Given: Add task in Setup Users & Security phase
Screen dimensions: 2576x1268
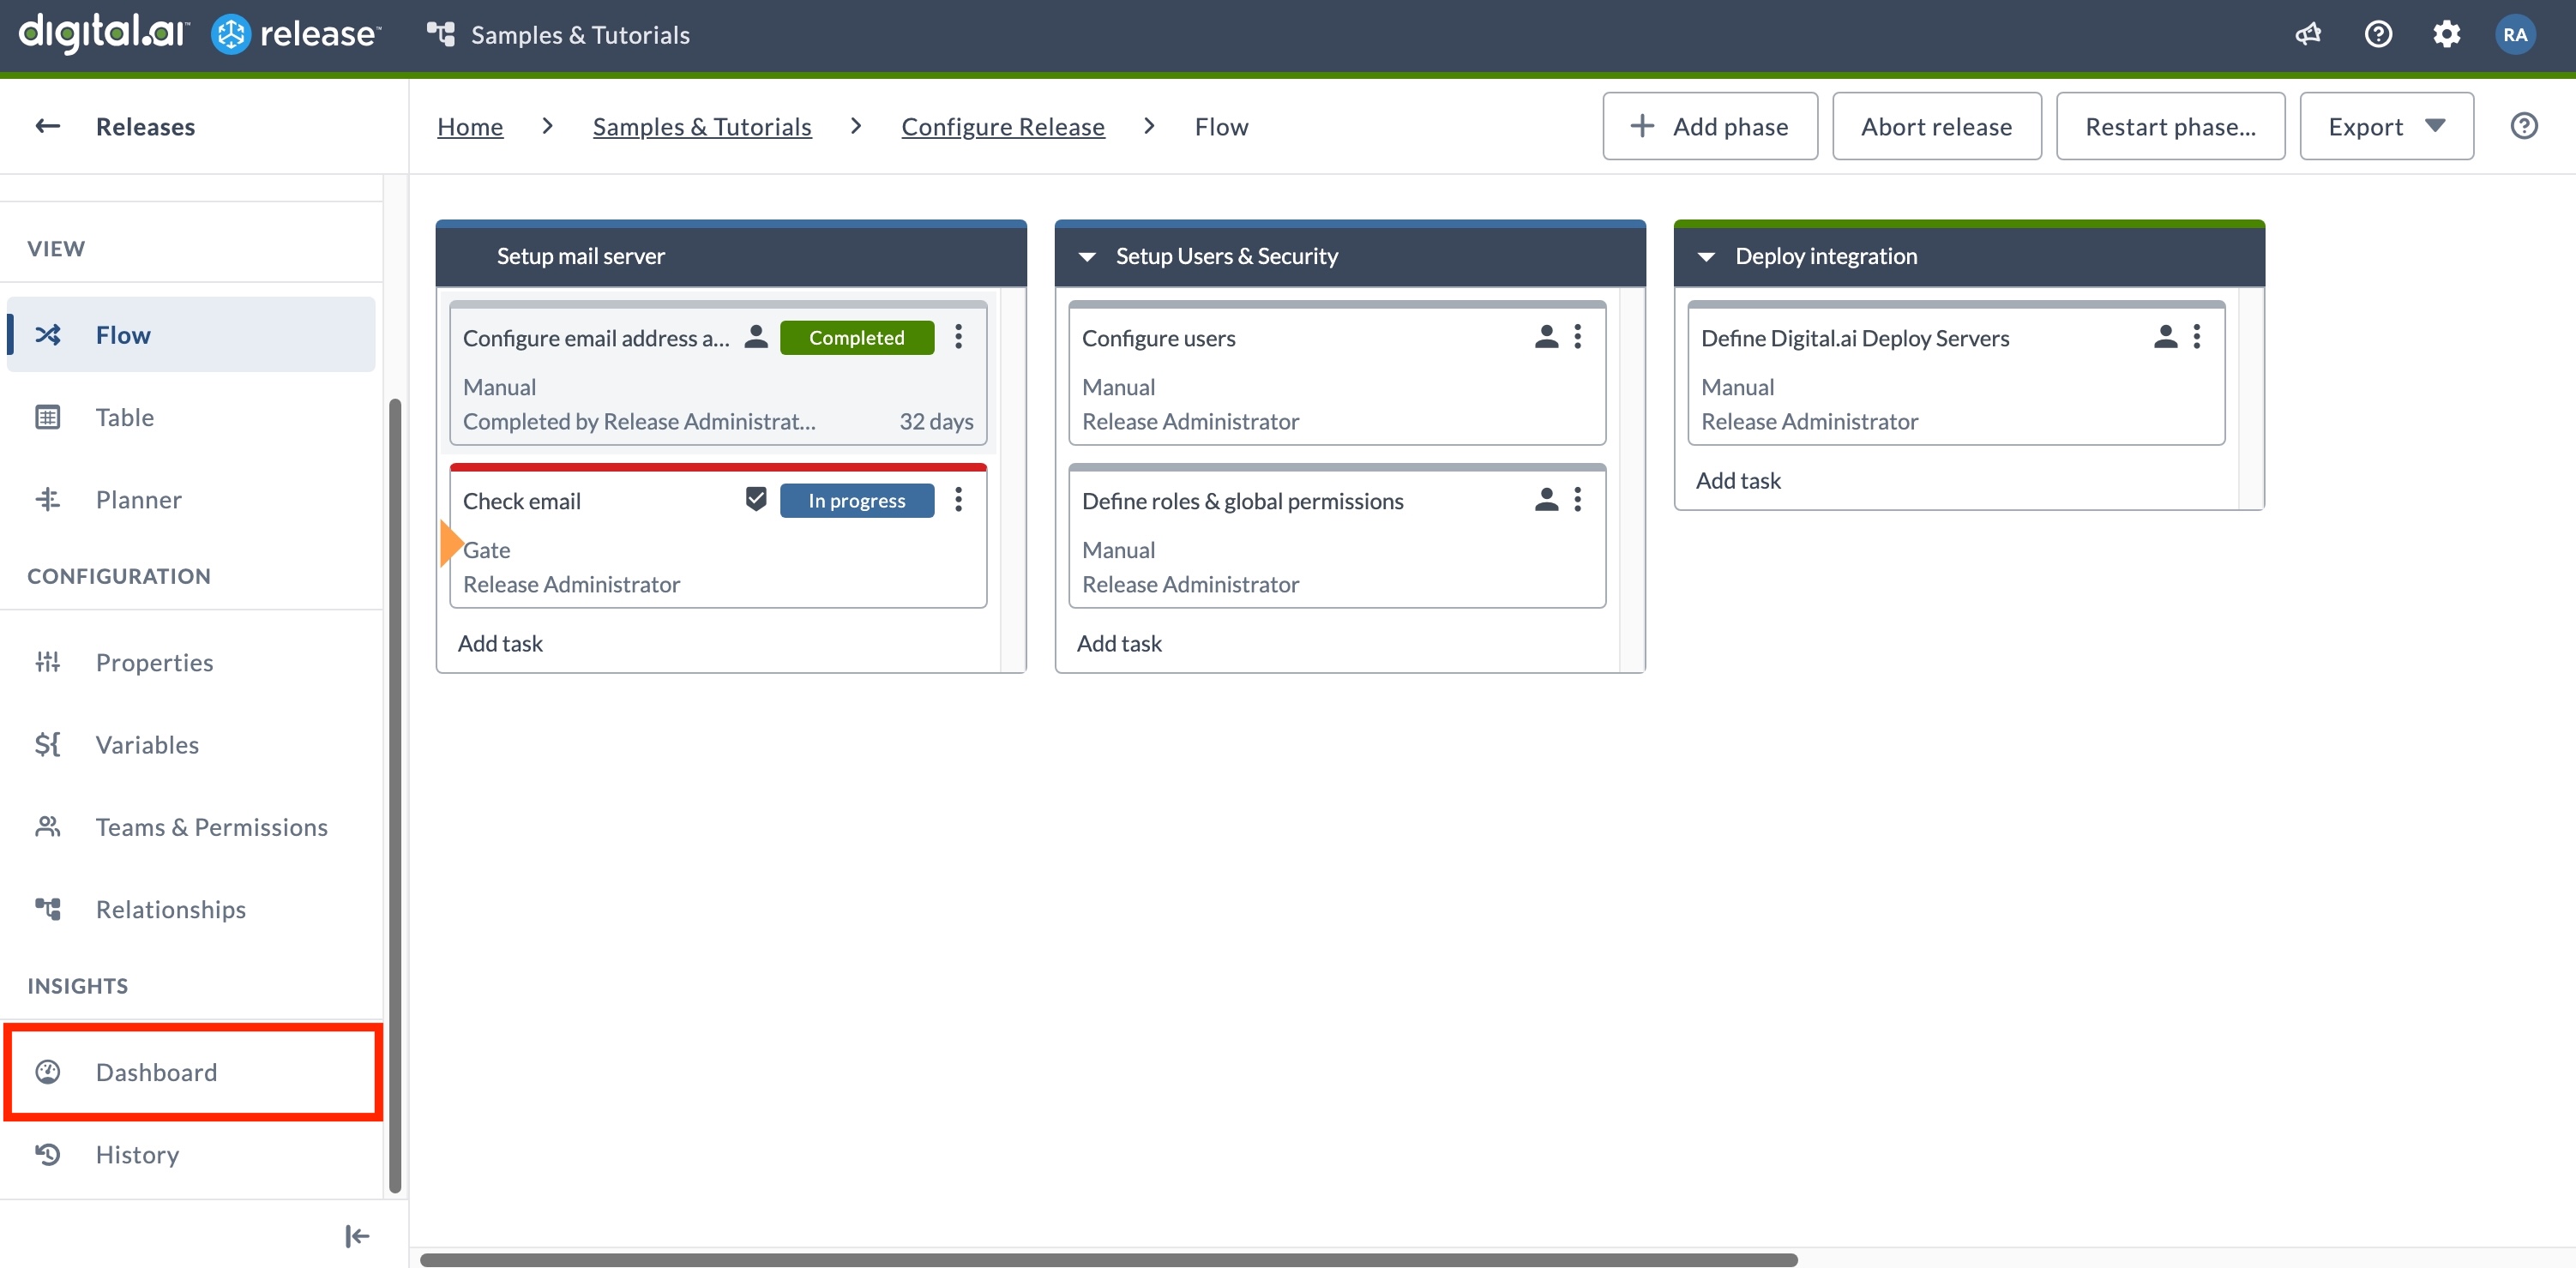Looking at the screenshot, I should 1119,643.
